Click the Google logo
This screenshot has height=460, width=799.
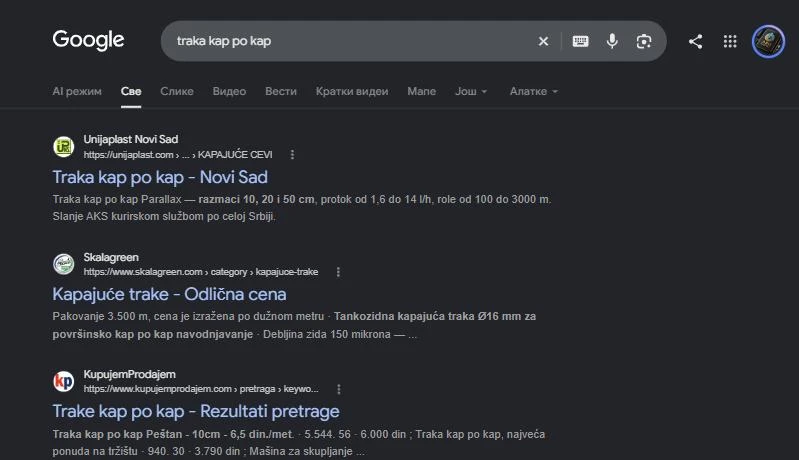coord(88,40)
